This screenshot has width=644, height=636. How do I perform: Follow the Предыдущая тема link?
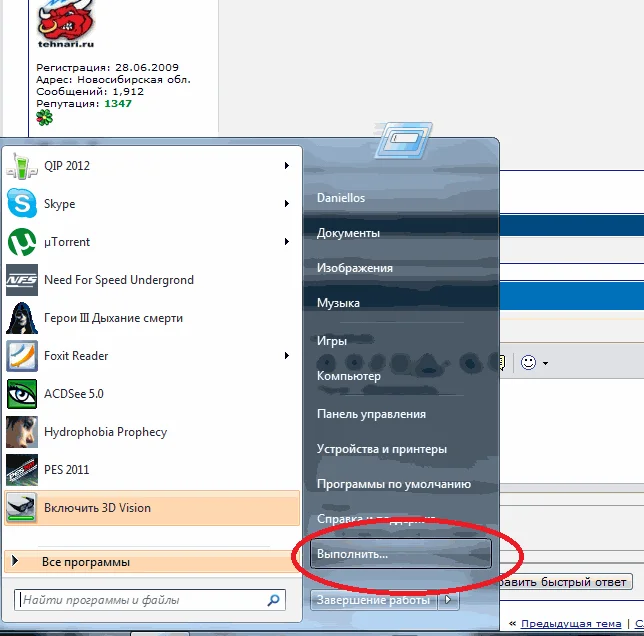(x=571, y=624)
